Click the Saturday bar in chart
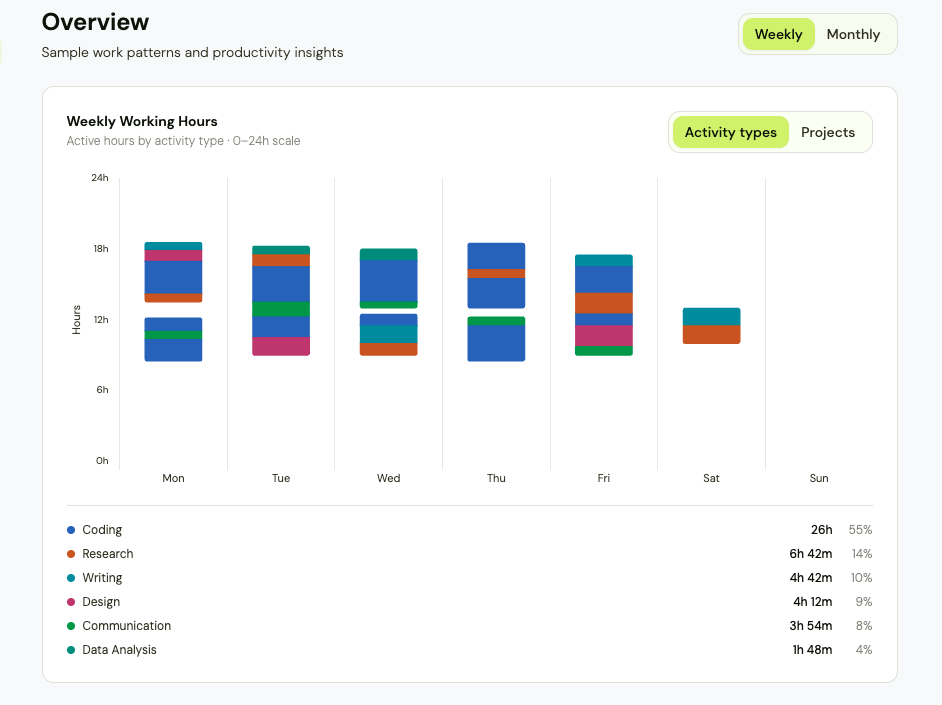Viewport: 942px width, 705px height. tap(711, 325)
